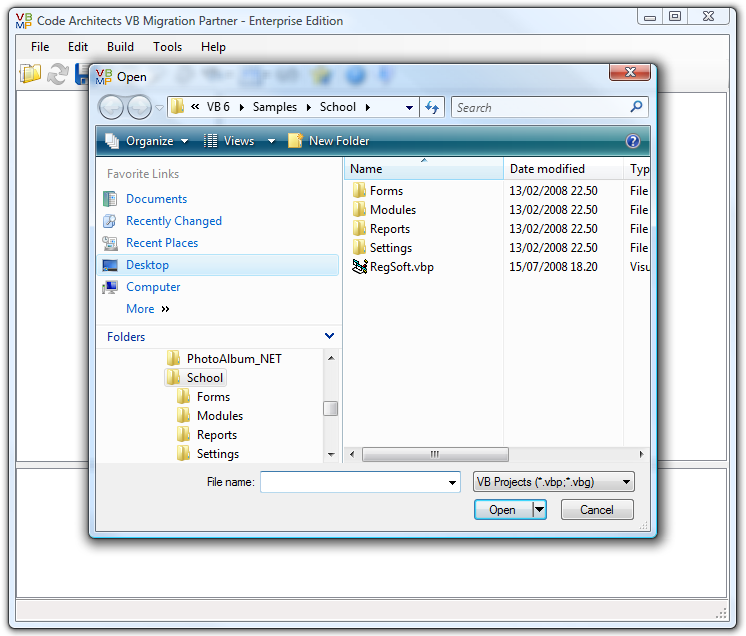Viewport: 746px width, 636px height.
Task: Click the RegSoft.vbp file icon
Action: (x=360, y=267)
